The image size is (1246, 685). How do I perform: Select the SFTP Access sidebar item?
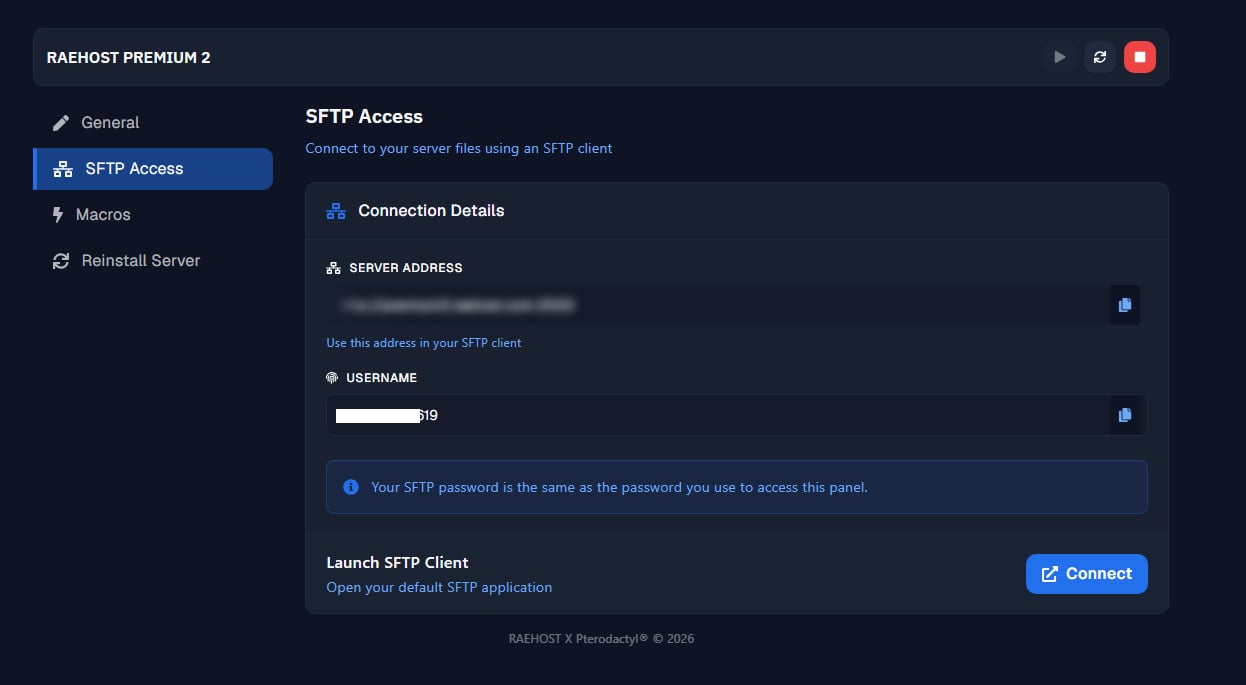pos(153,169)
